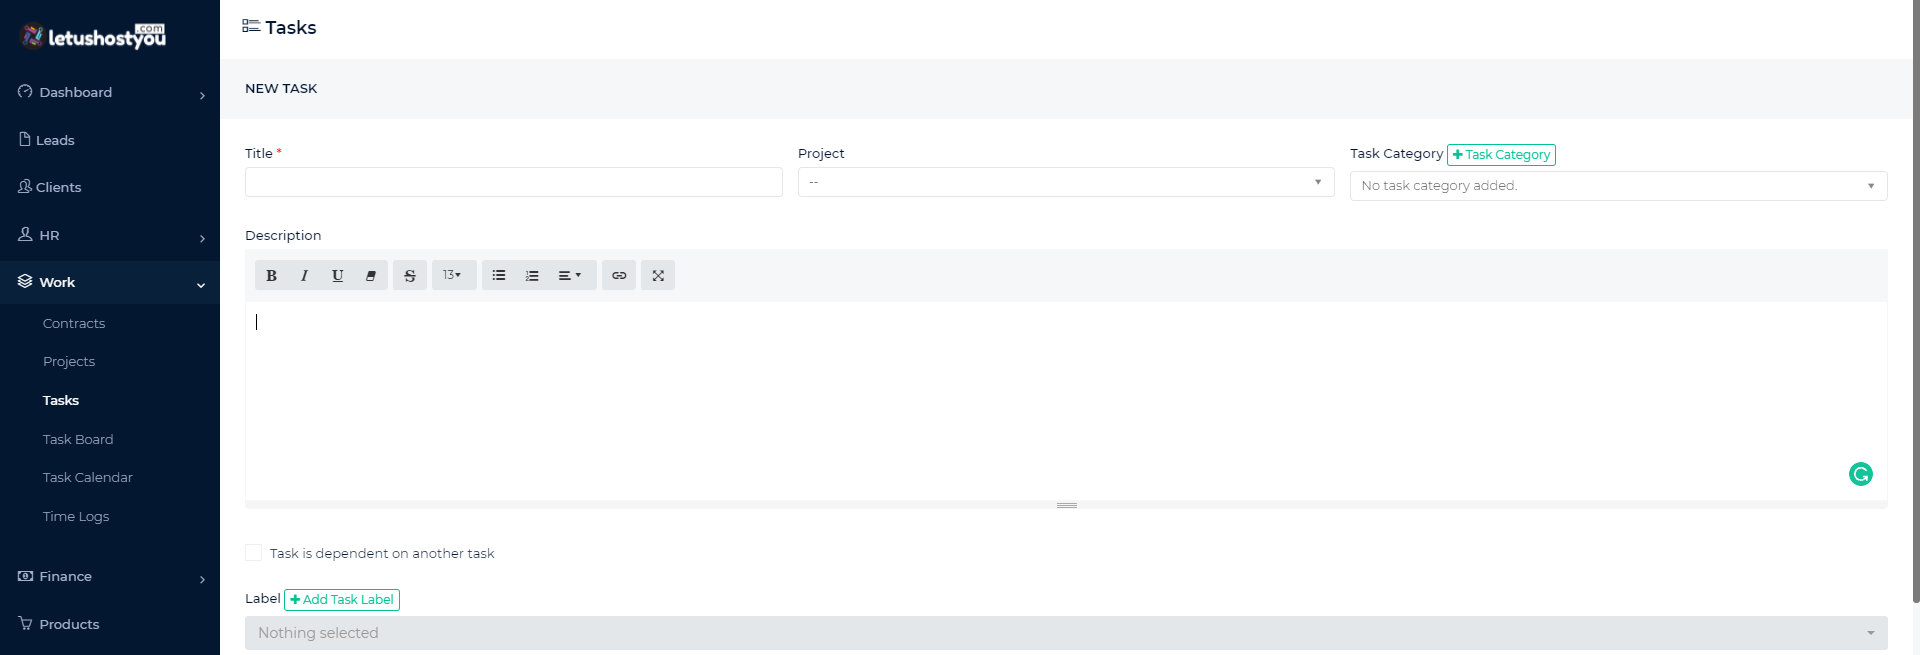This screenshot has width=1920, height=655.
Task: Open the paragraph alignment dropdown
Action: tap(569, 275)
